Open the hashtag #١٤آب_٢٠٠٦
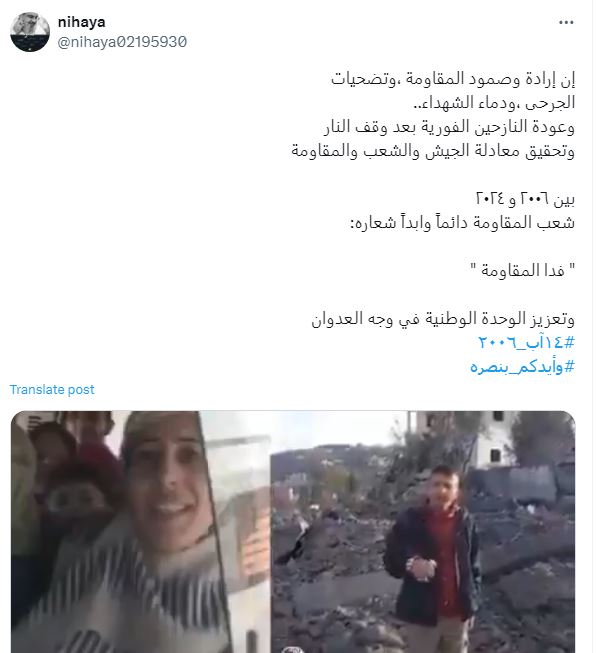598x653 pixels. (526, 343)
